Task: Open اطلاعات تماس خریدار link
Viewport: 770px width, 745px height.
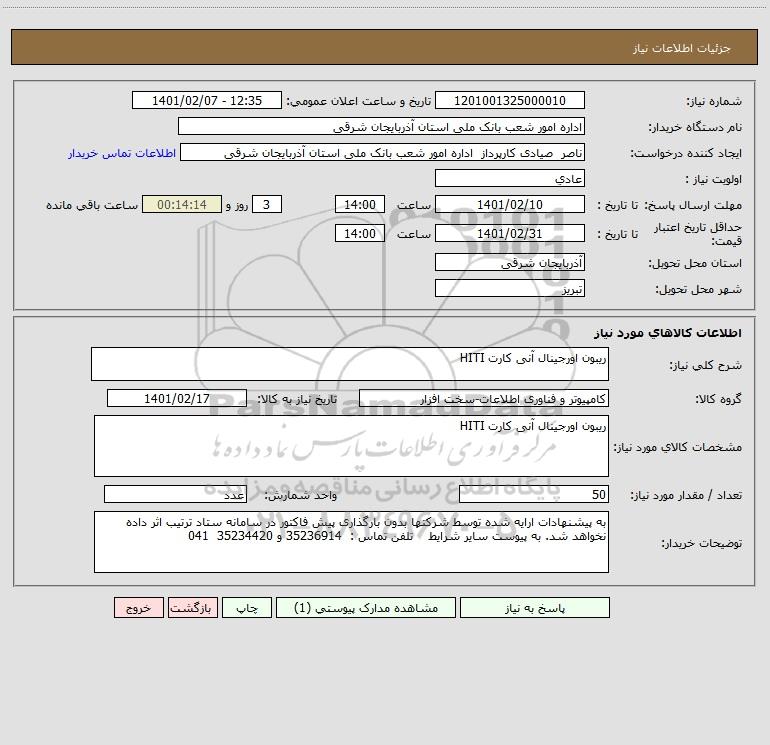Action: pos(122,153)
